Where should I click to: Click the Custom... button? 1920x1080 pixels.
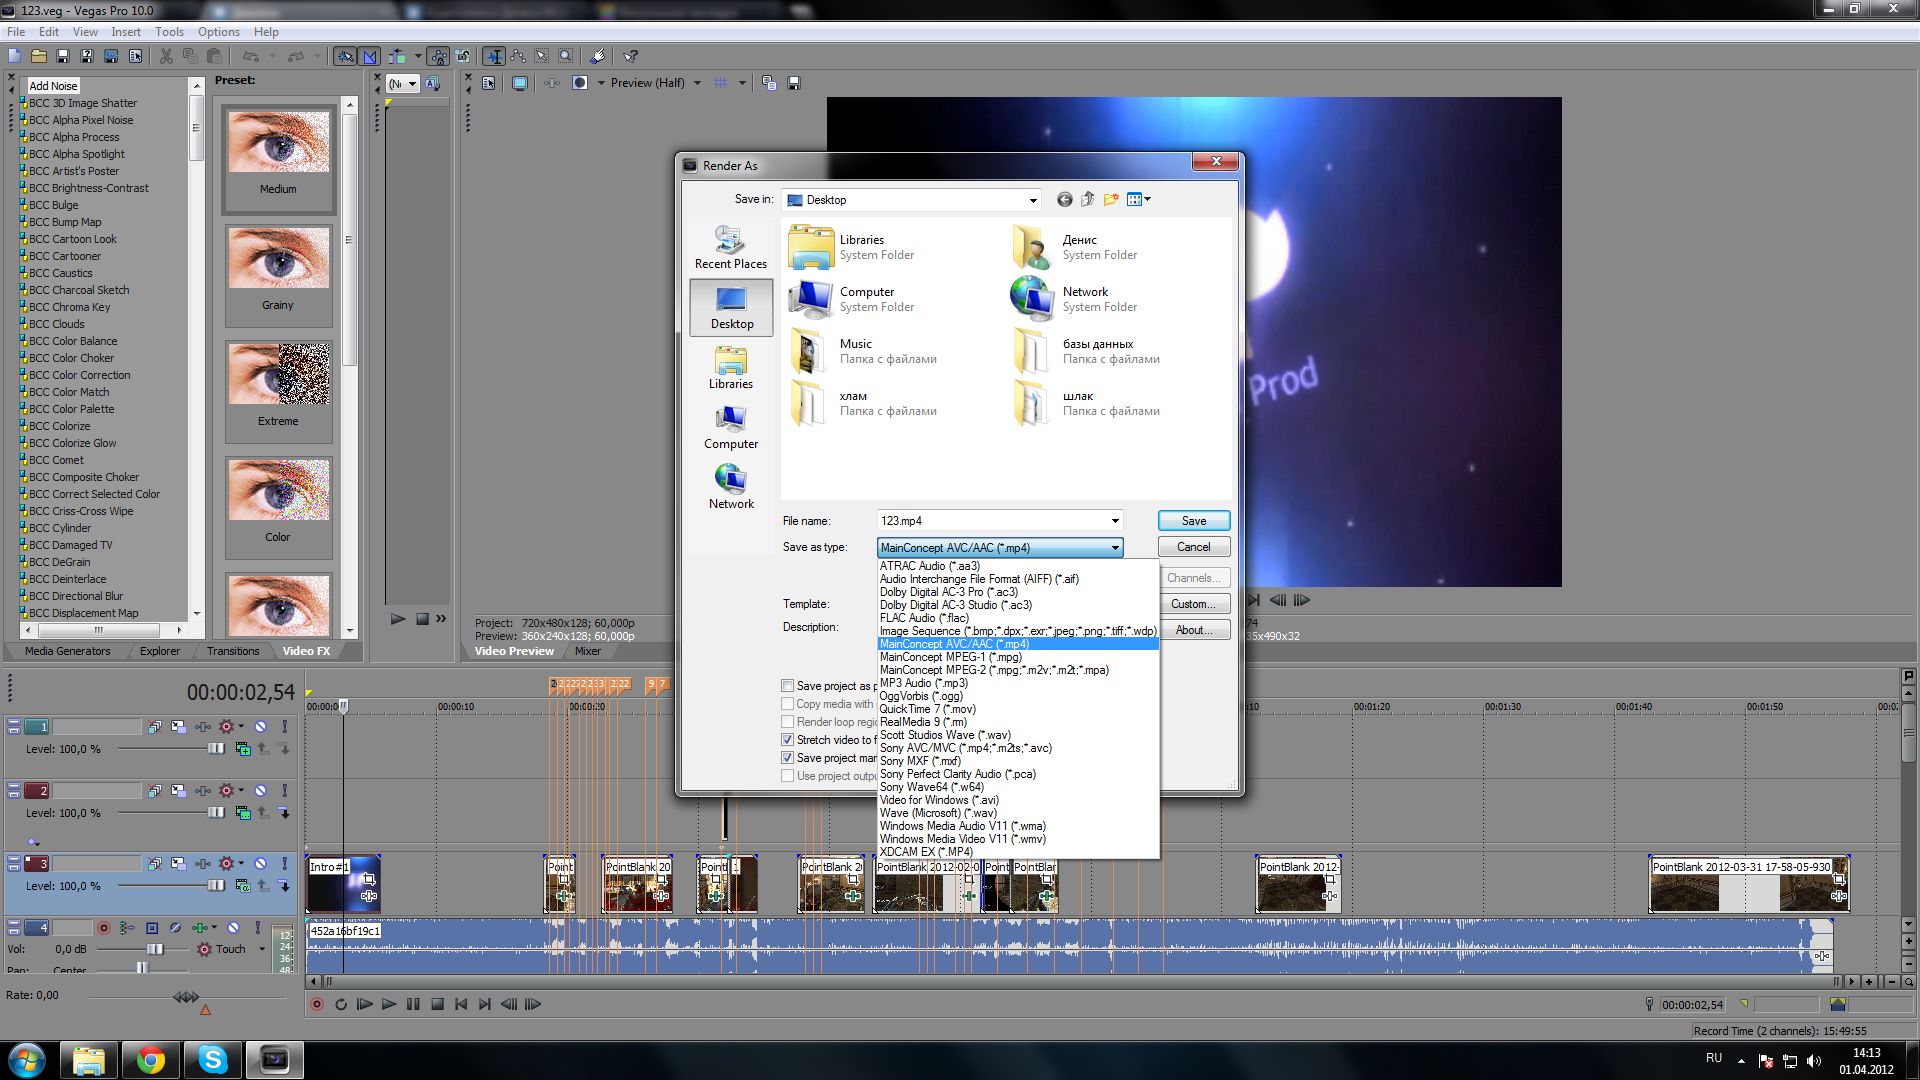(x=1194, y=604)
